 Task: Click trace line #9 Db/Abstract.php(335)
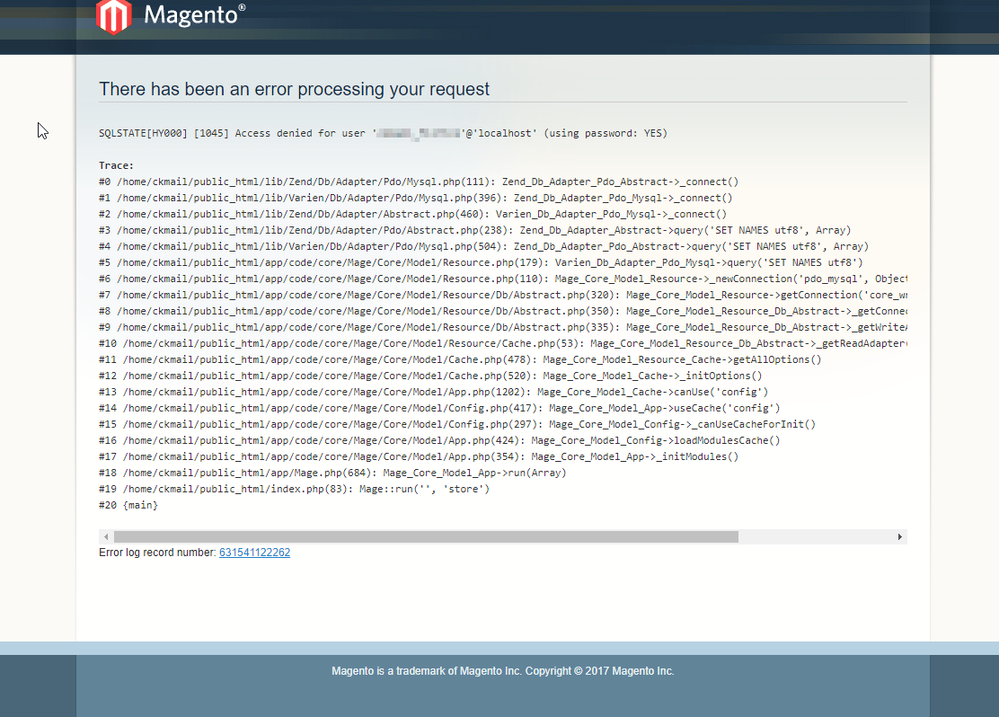pyautogui.click(x=503, y=328)
